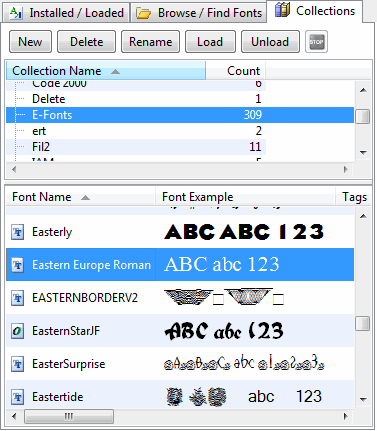Select the Eastertide font name
Viewport: 377px width, 431px height.
pos(58,397)
